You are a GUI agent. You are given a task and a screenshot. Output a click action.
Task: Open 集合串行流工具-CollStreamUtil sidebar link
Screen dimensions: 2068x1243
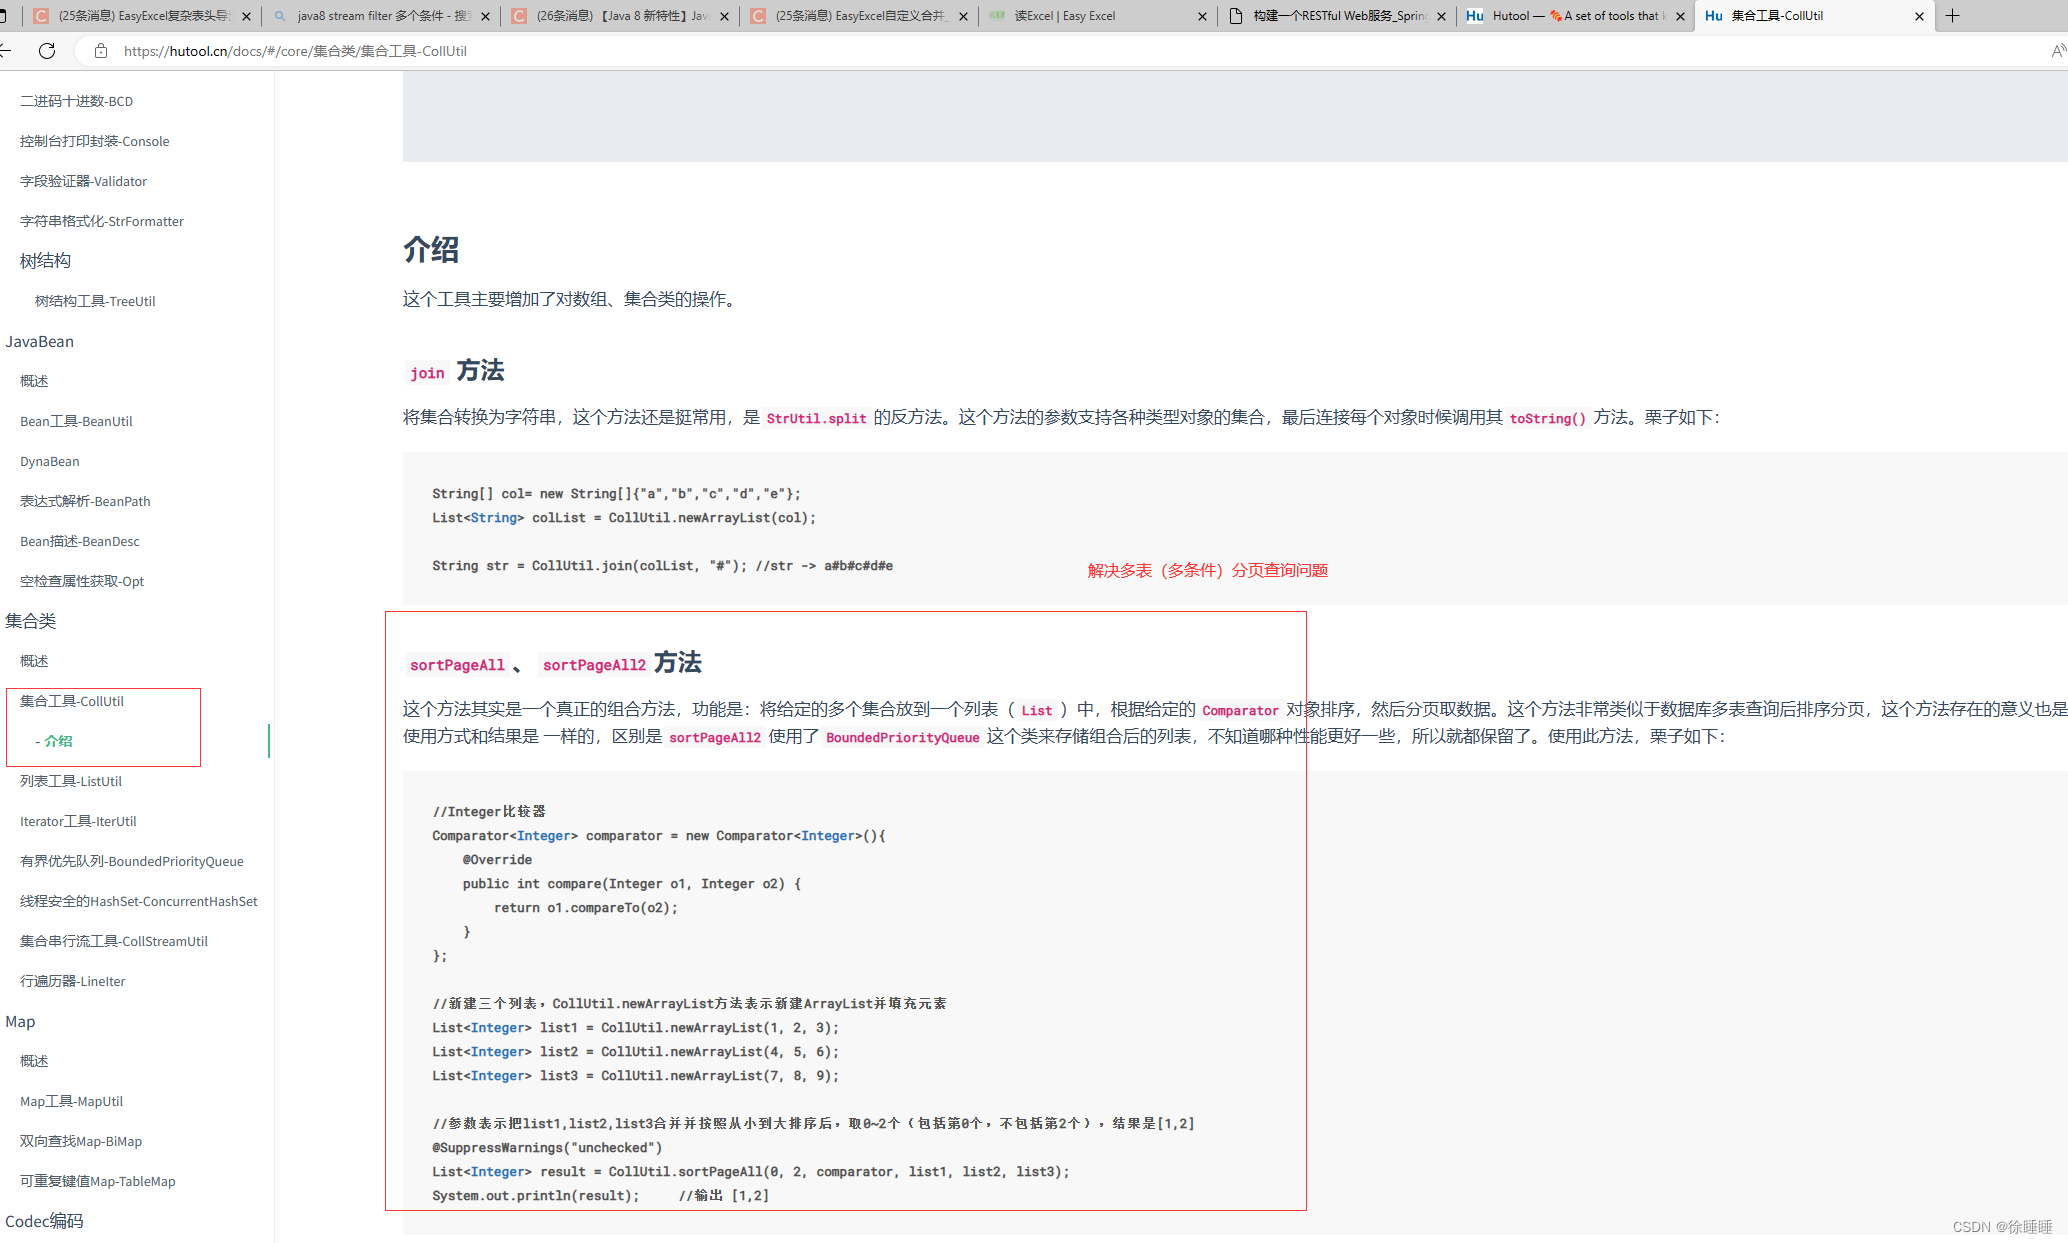pos(114,941)
